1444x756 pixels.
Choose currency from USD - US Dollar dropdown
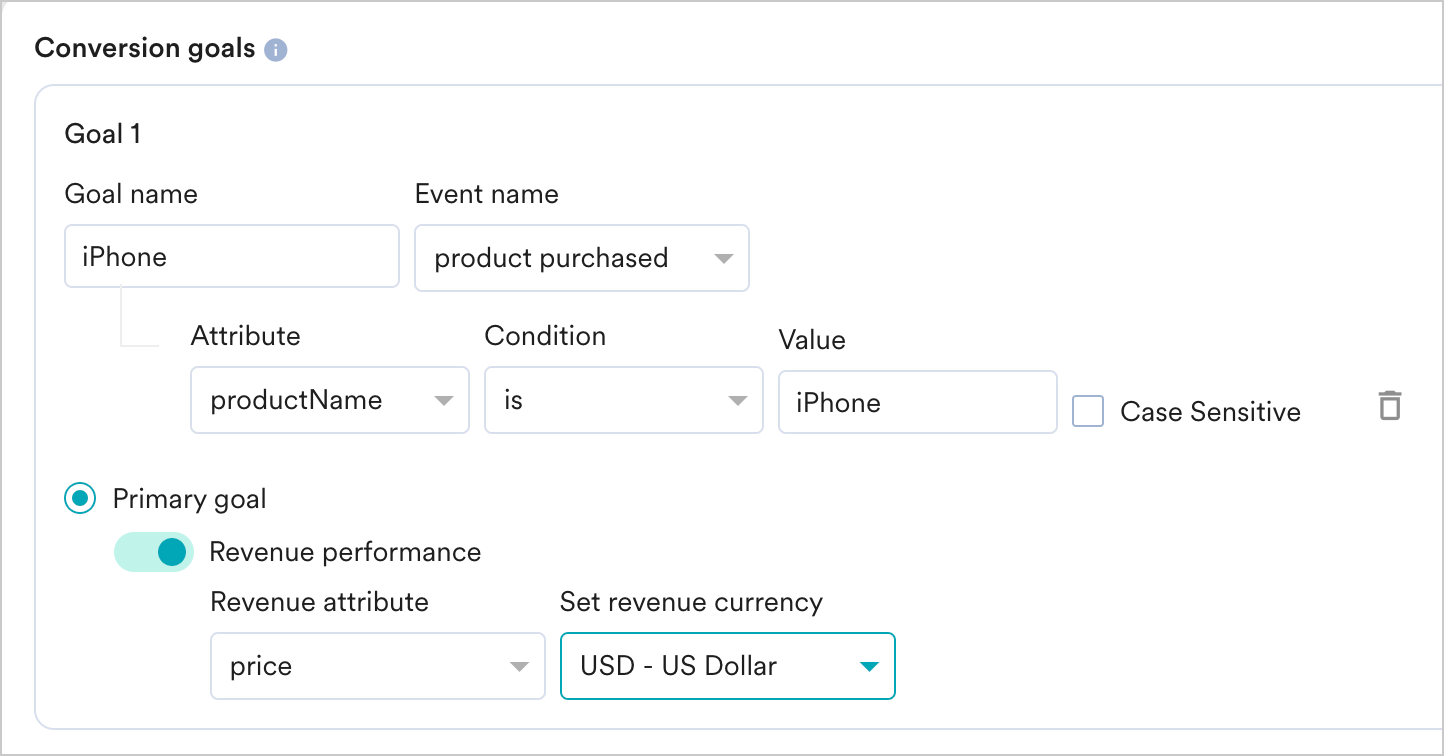pyautogui.click(x=727, y=666)
